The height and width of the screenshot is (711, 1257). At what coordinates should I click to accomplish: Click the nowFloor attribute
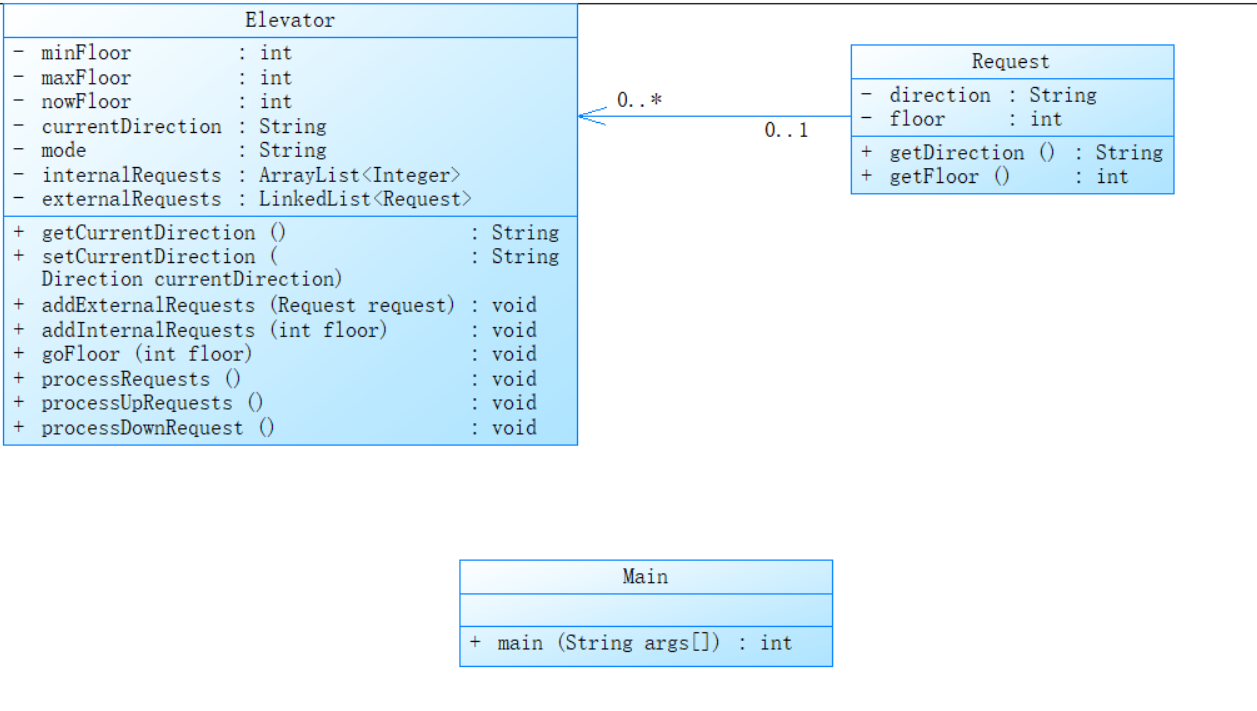(x=86, y=102)
